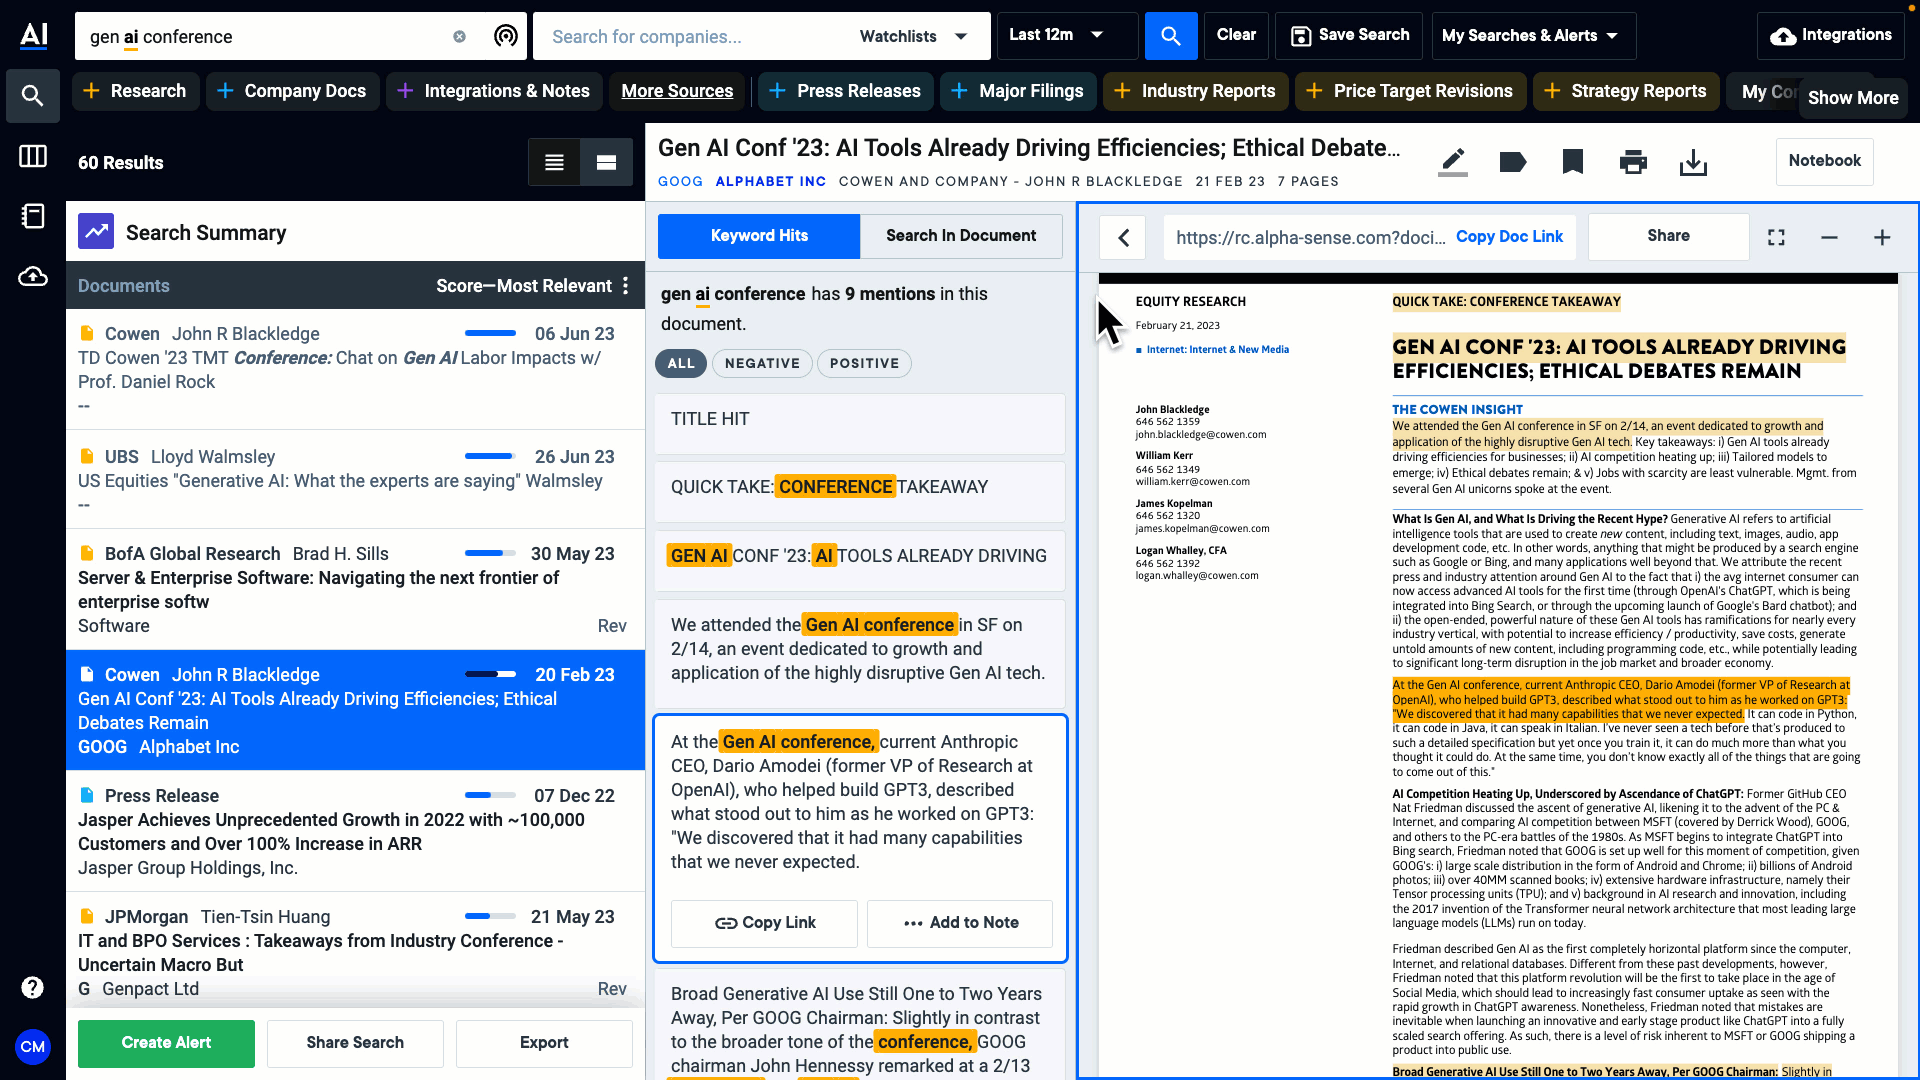
Task: Download the current document
Action: [1693, 162]
